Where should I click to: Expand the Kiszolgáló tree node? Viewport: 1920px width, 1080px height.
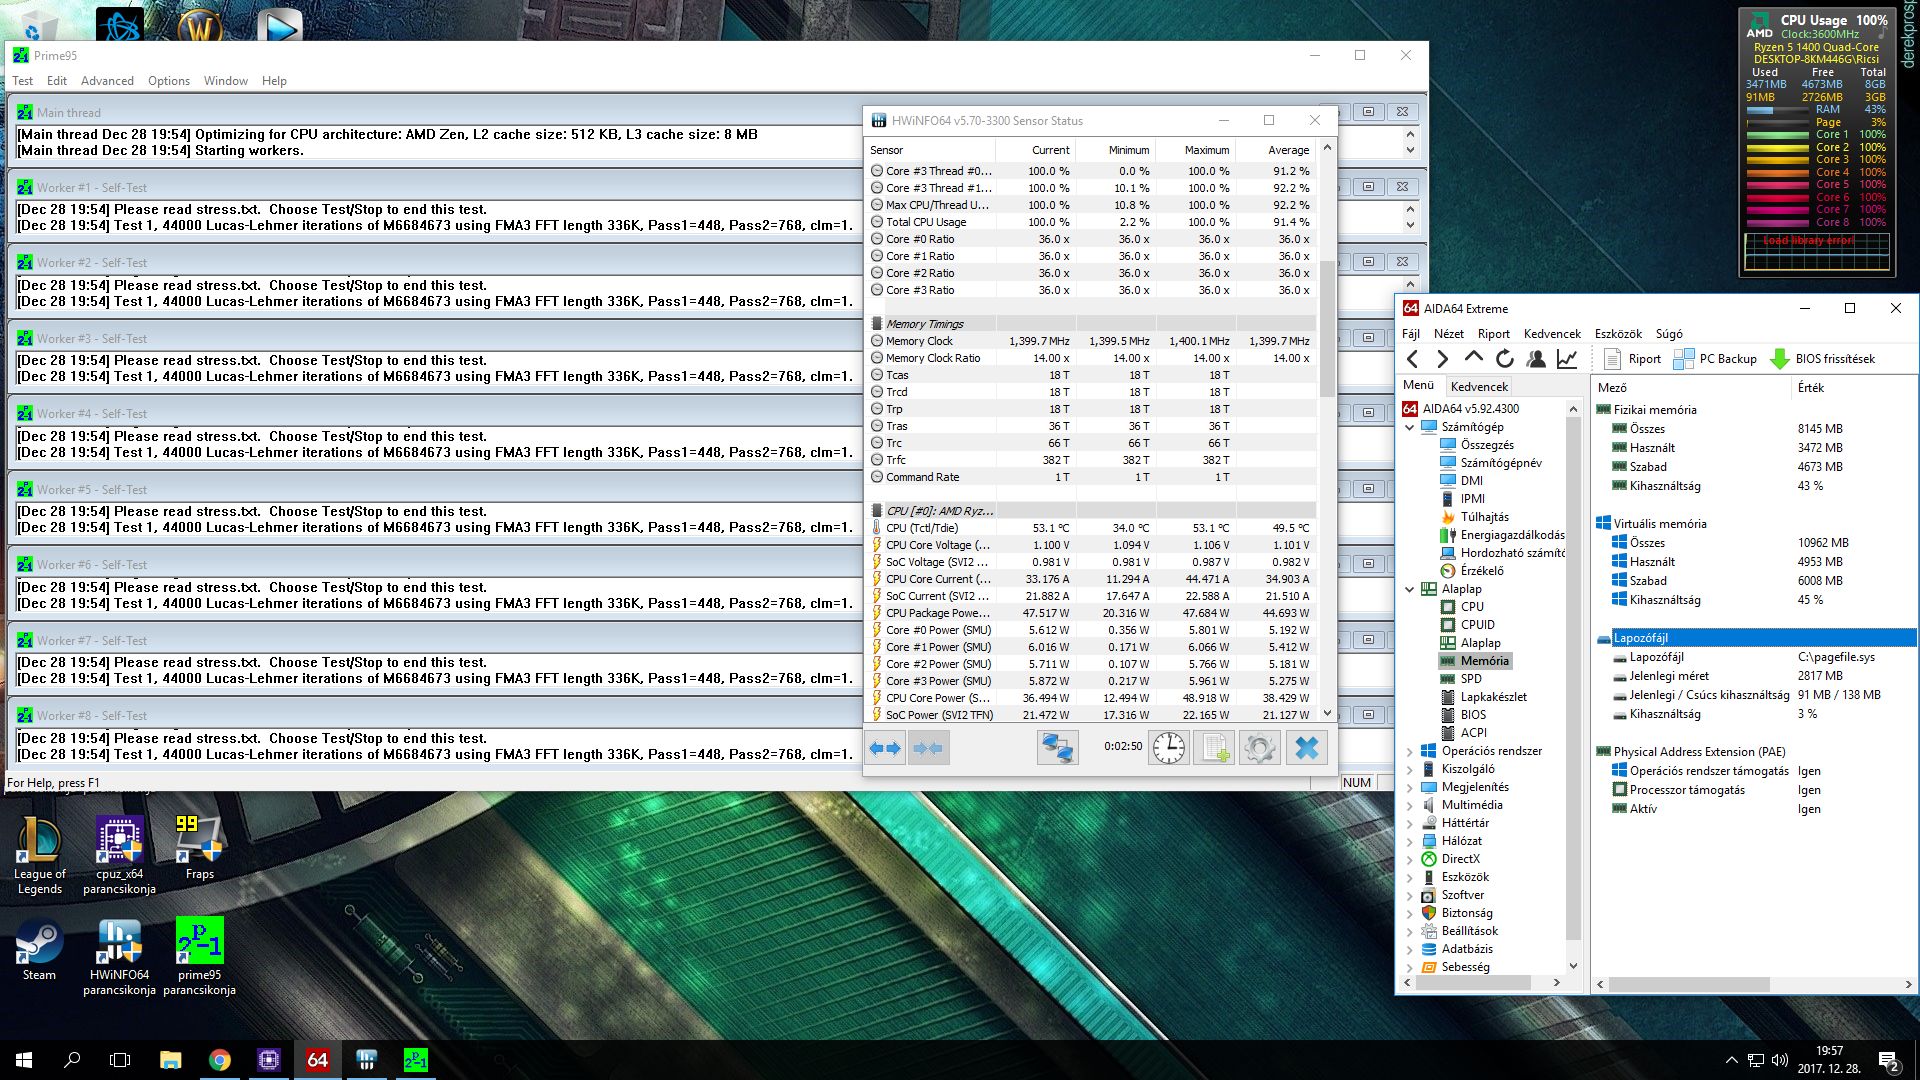click(1410, 769)
